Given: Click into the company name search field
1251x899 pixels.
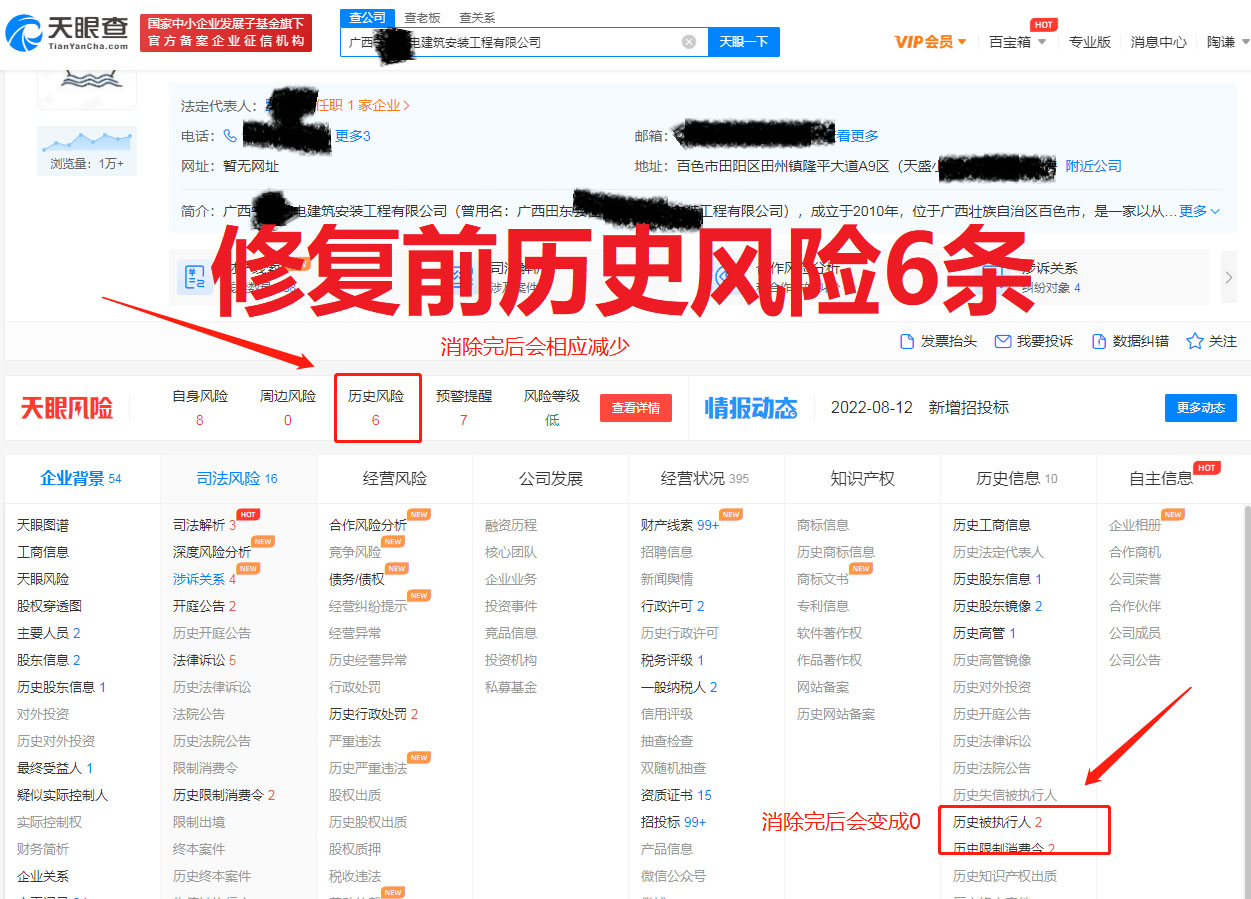Looking at the screenshot, I should point(510,42).
